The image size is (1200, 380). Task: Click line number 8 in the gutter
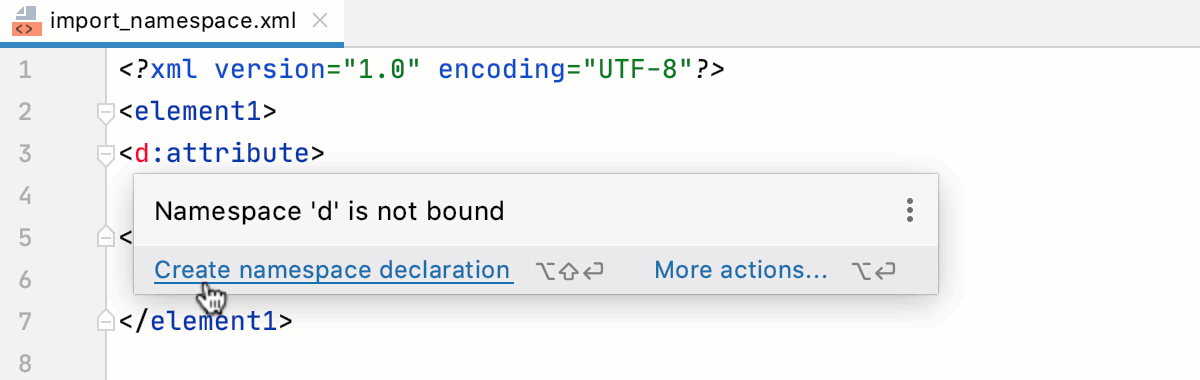tap(25, 361)
